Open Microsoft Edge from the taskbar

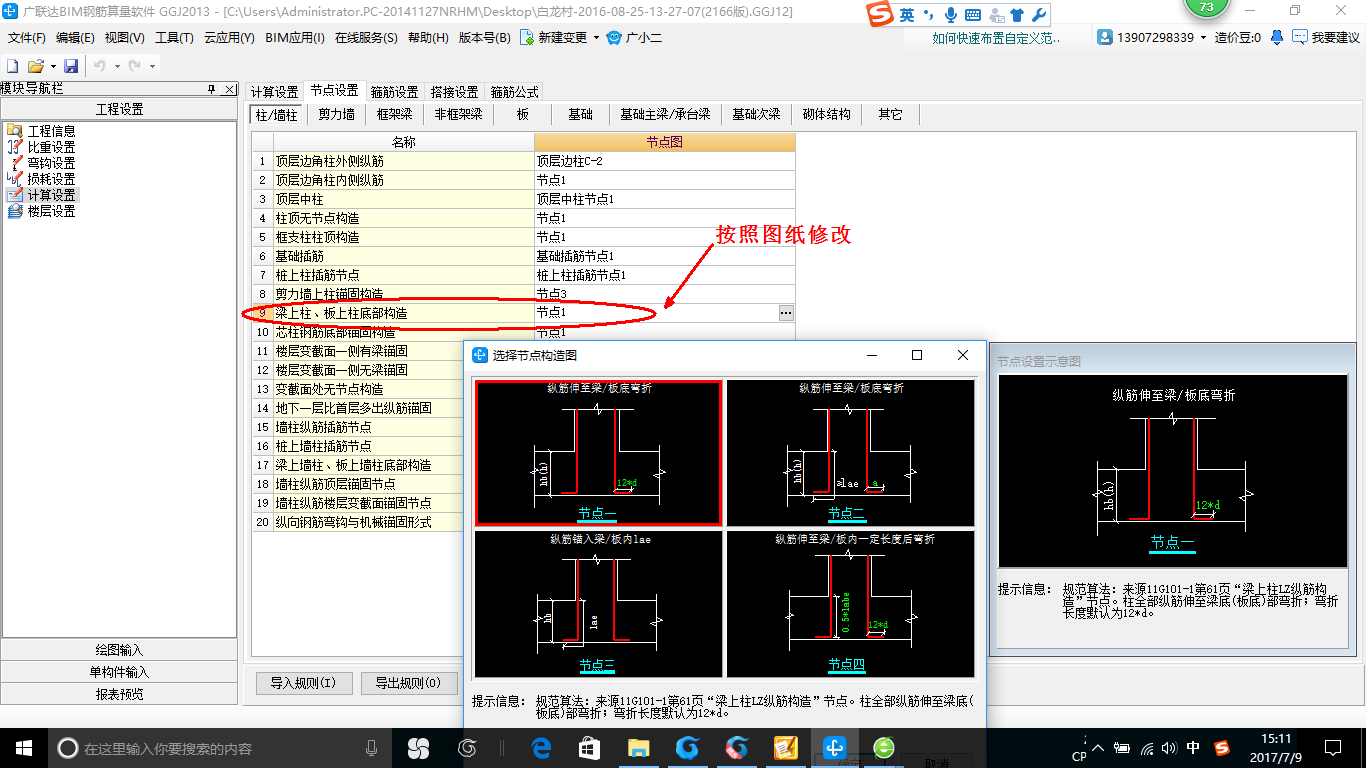tap(542, 747)
